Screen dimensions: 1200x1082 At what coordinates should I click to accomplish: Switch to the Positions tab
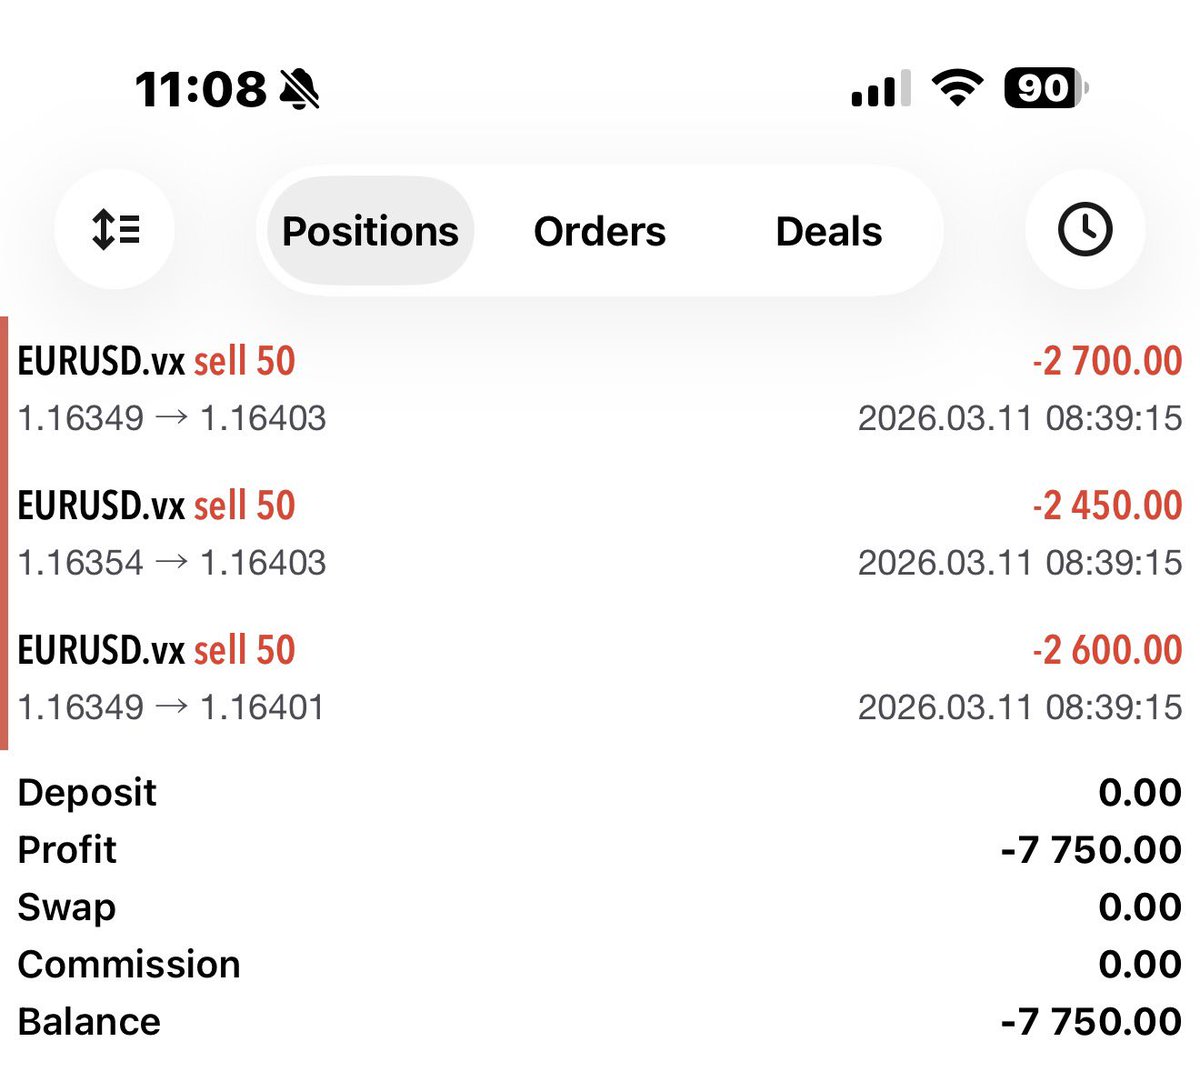click(370, 231)
